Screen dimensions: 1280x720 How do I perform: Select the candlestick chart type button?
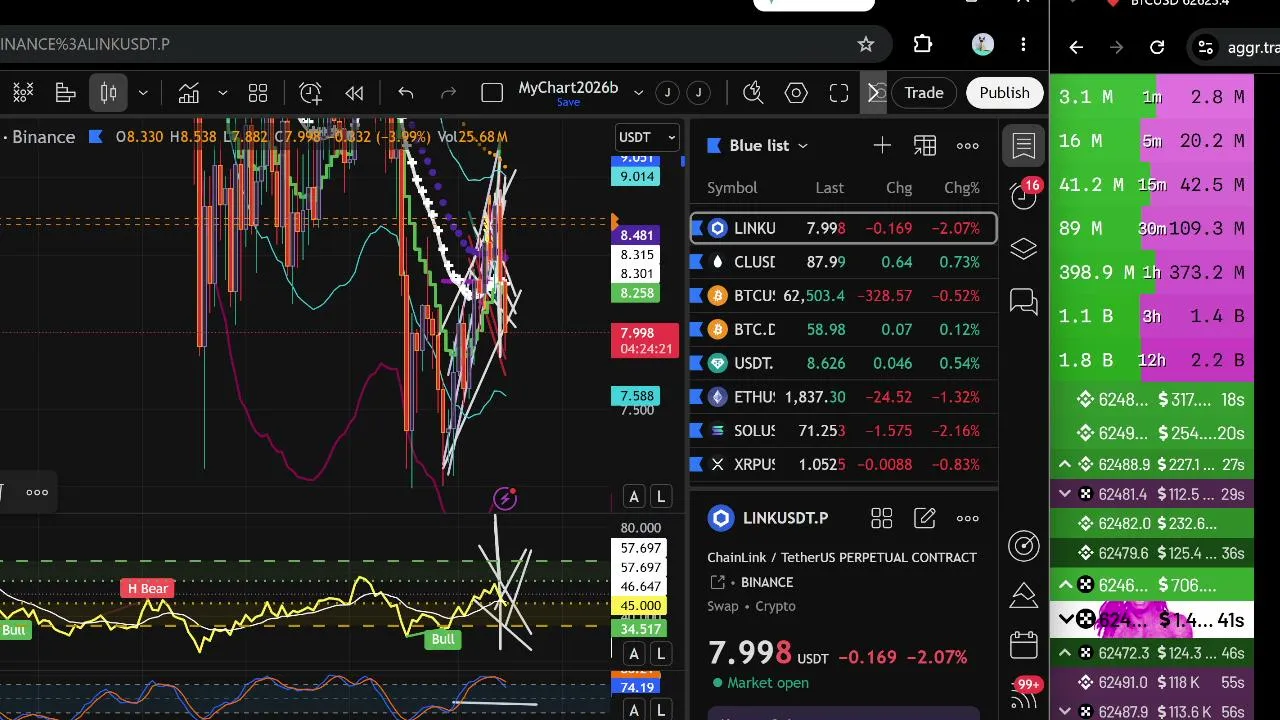pyautogui.click(x=108, y=93)
